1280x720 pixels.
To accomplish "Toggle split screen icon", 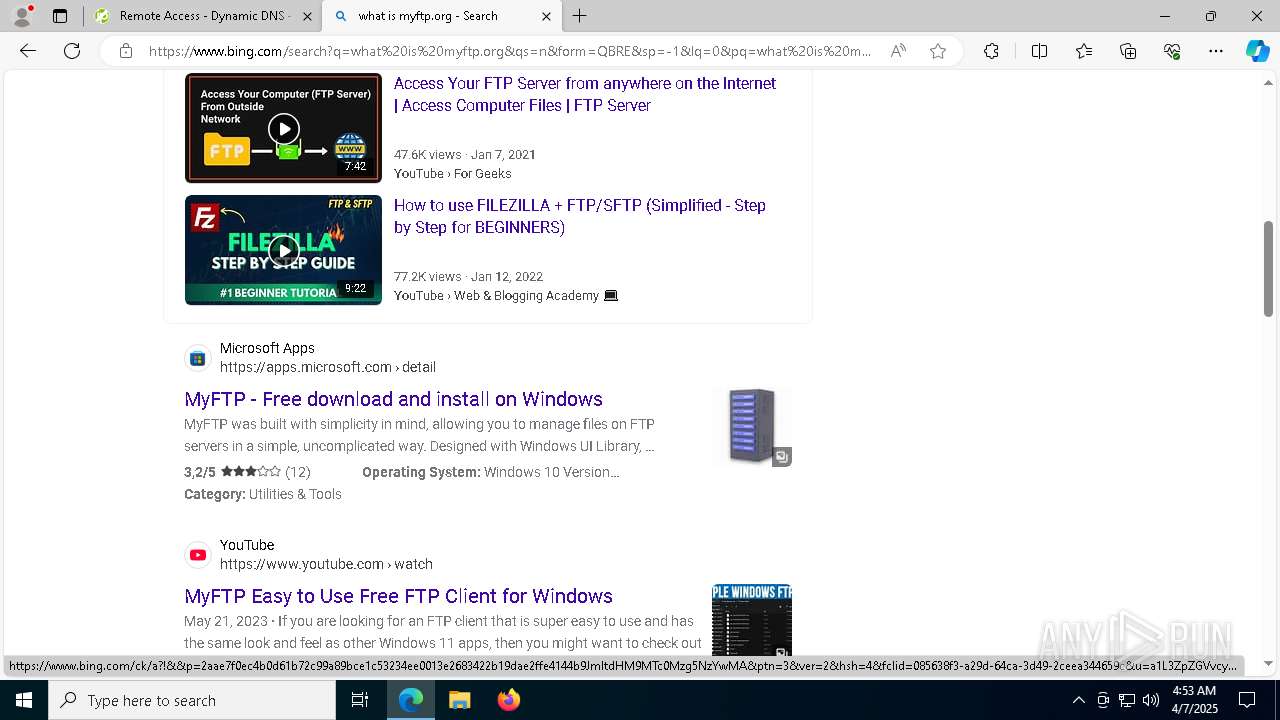I will pos(1039,51).
